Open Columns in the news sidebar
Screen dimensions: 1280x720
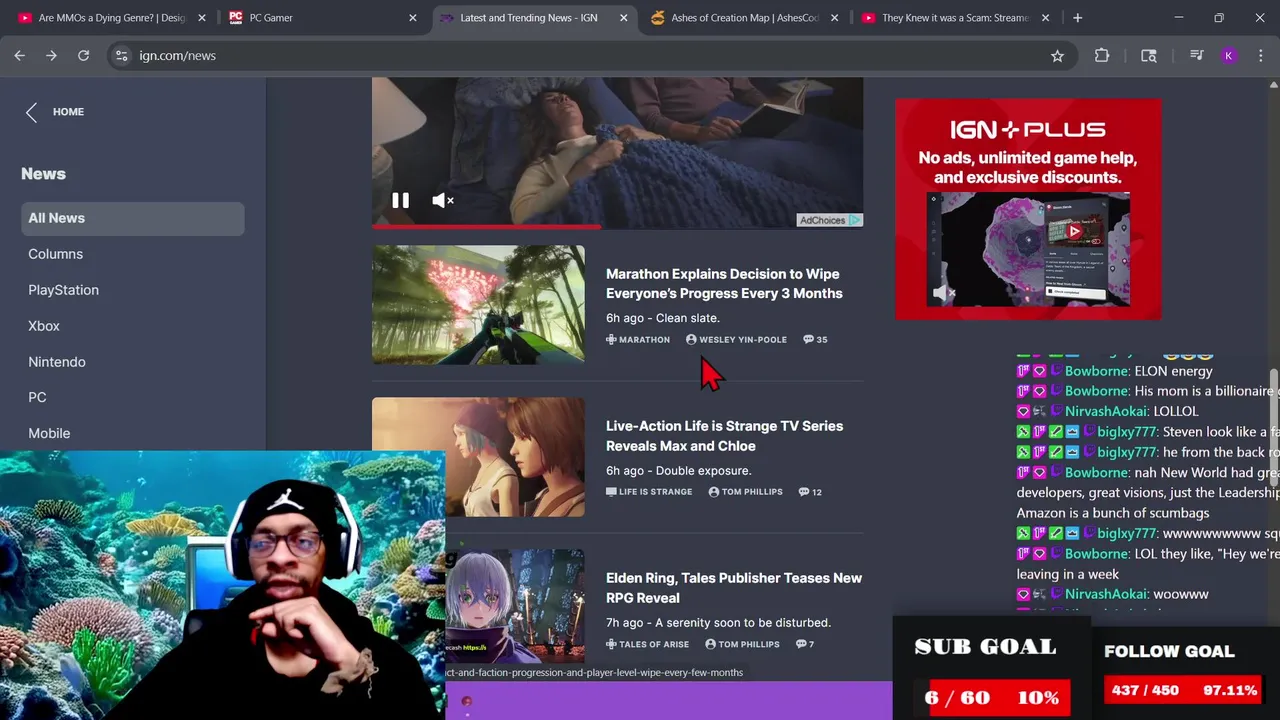tap(55, 255)
